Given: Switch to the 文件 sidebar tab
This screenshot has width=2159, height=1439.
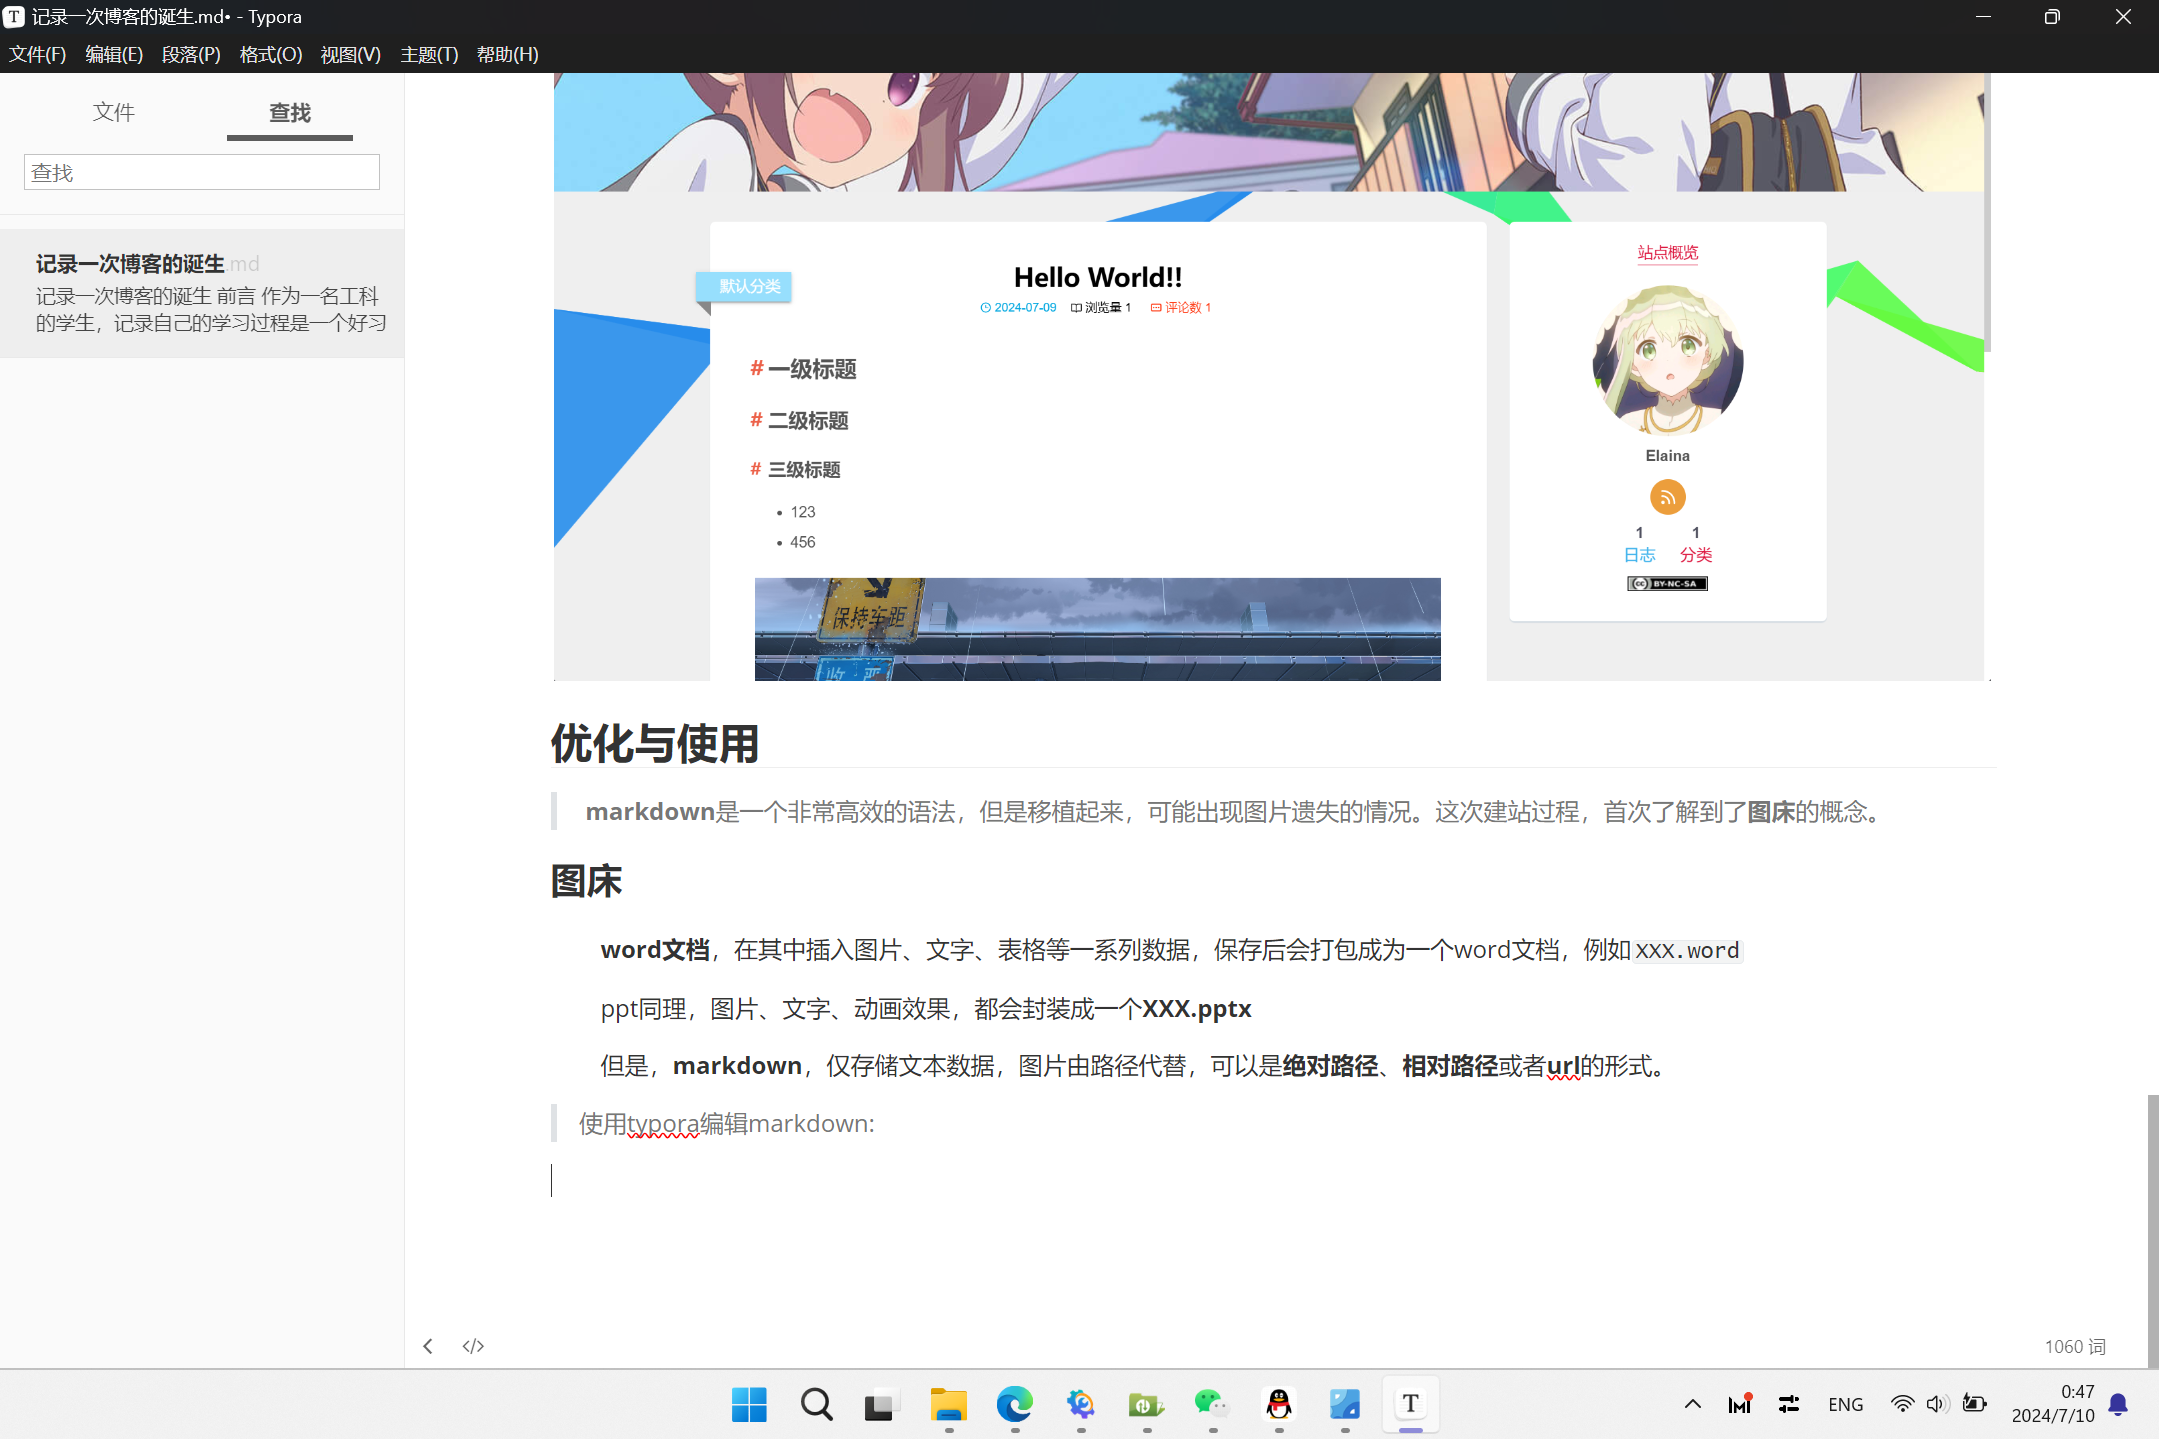Looking at the screenshot, I should (x=113, y=112).
